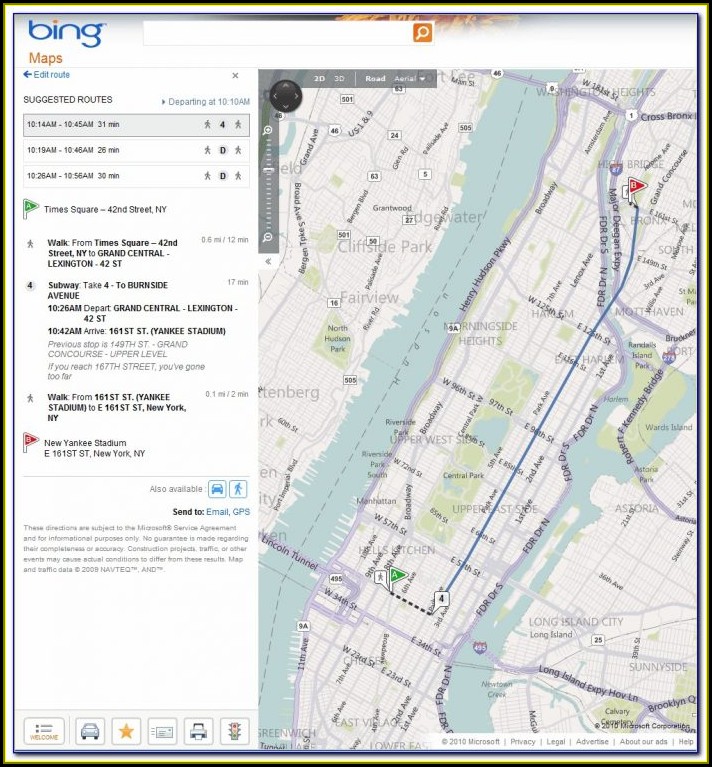
Task: Click the orange search magnifier button
Action: click(x=423, y=33)
